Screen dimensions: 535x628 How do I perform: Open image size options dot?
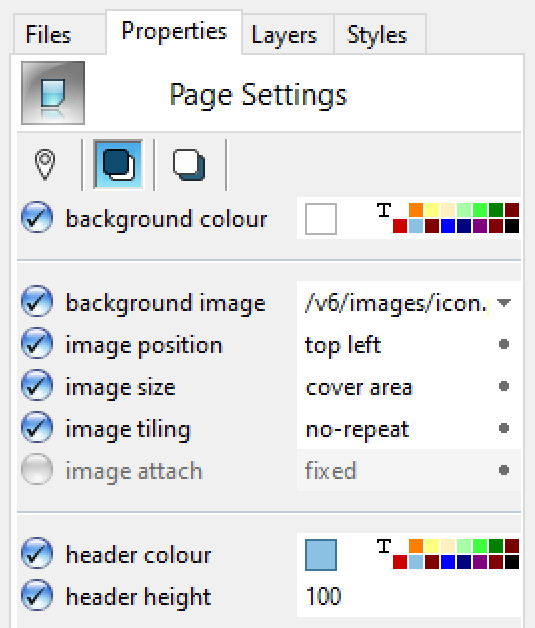point(504,386)
